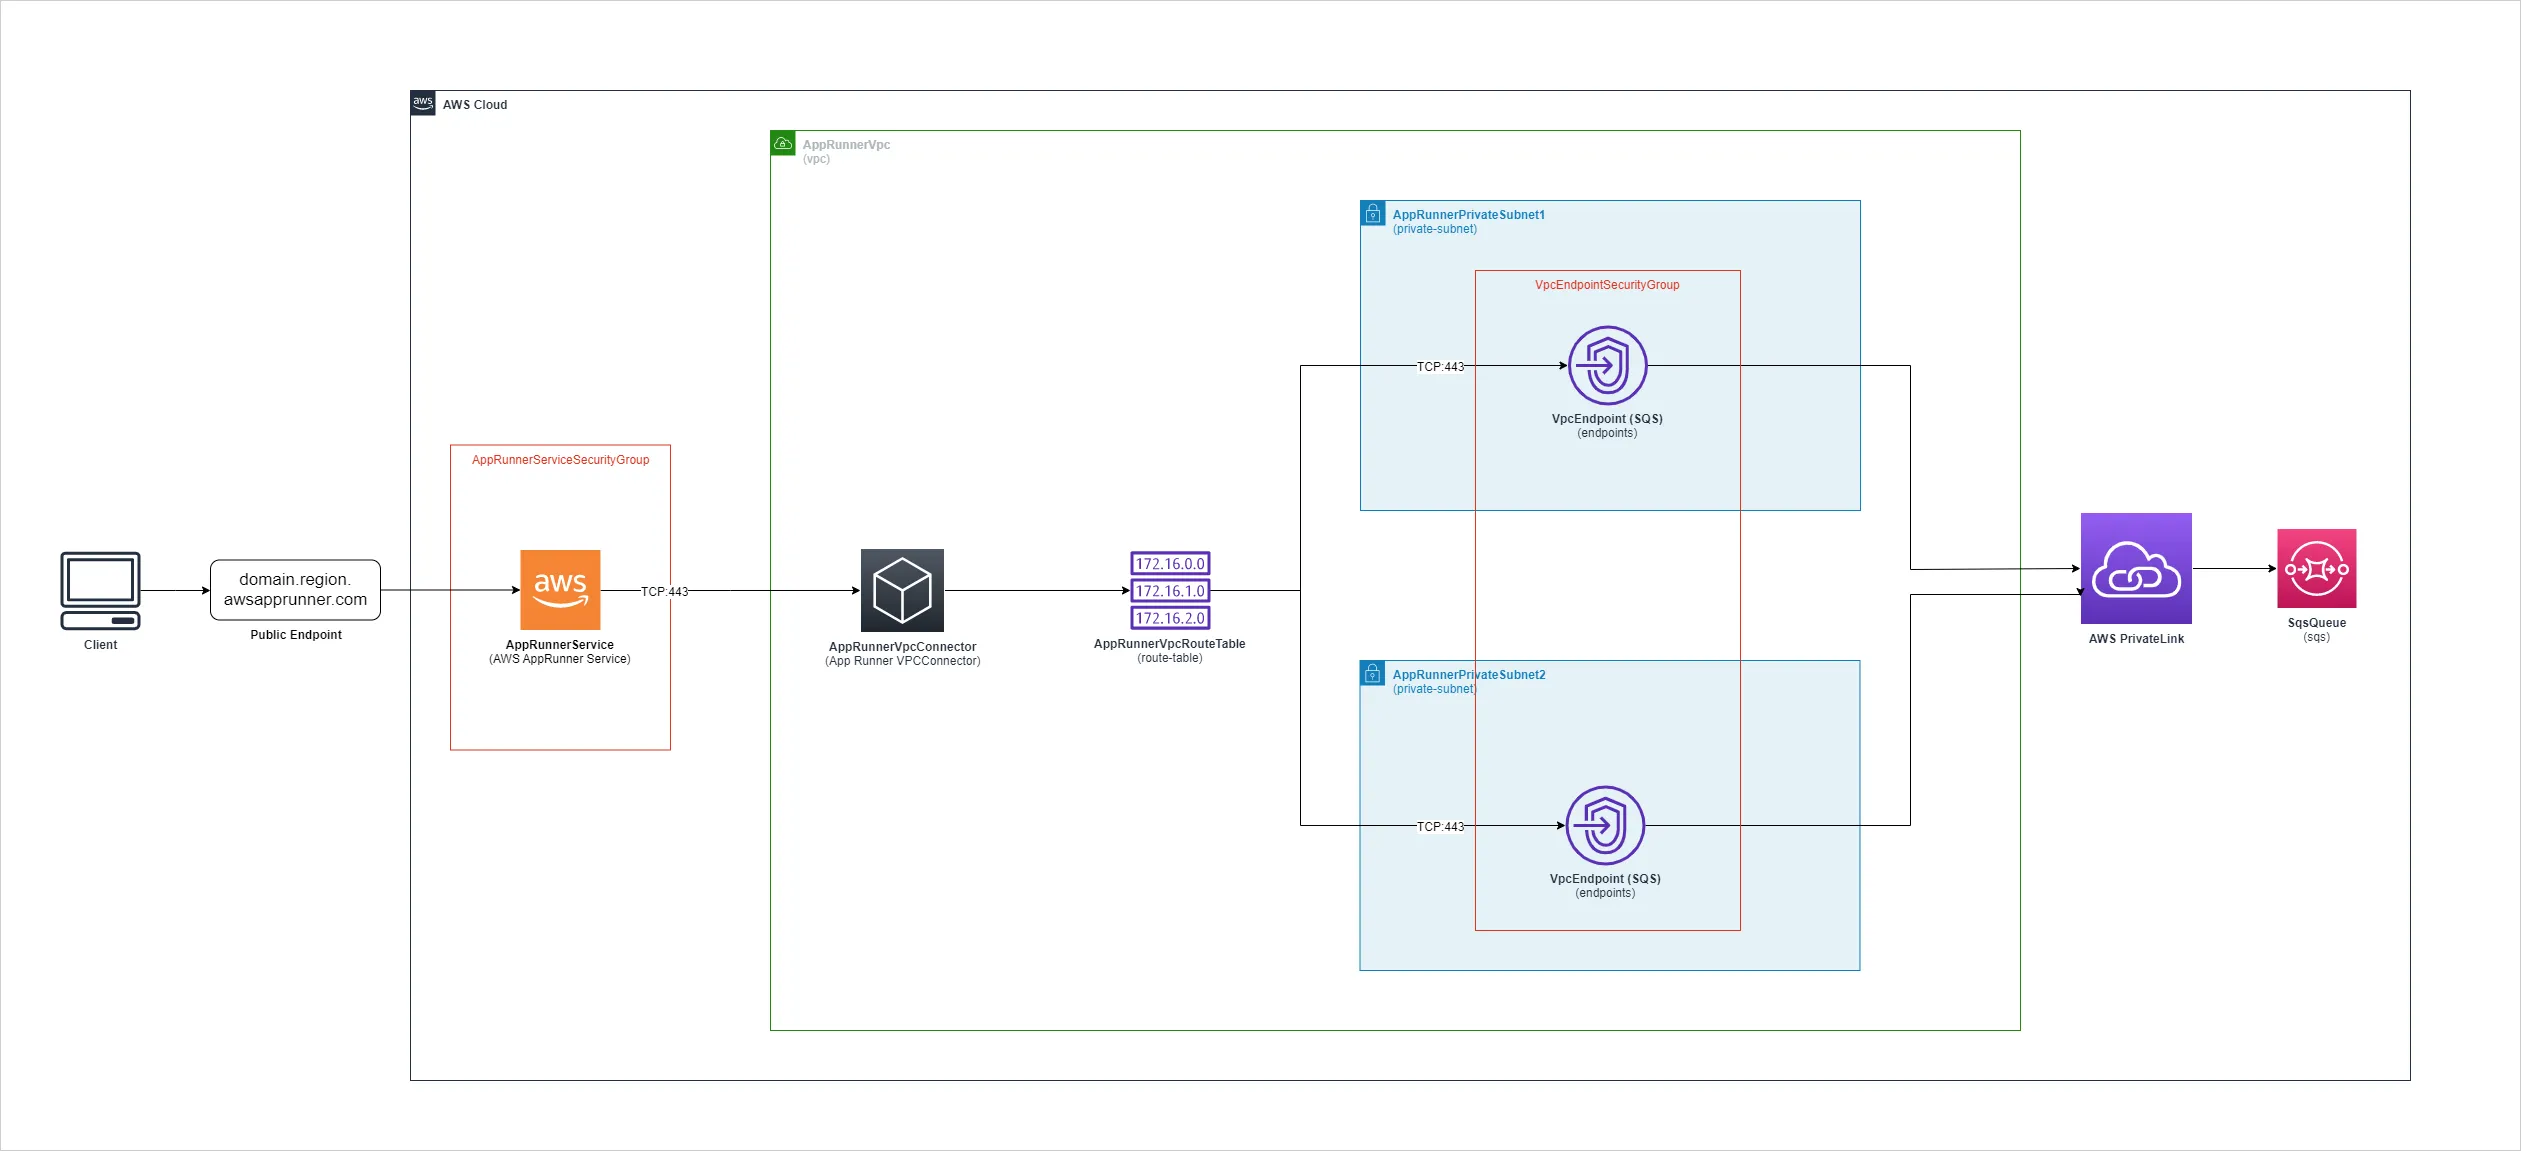Select the domain.region.awsapprunner.com endpoint box
The width and height of the screenshot is (2521, 1151).
pos(295,590)
